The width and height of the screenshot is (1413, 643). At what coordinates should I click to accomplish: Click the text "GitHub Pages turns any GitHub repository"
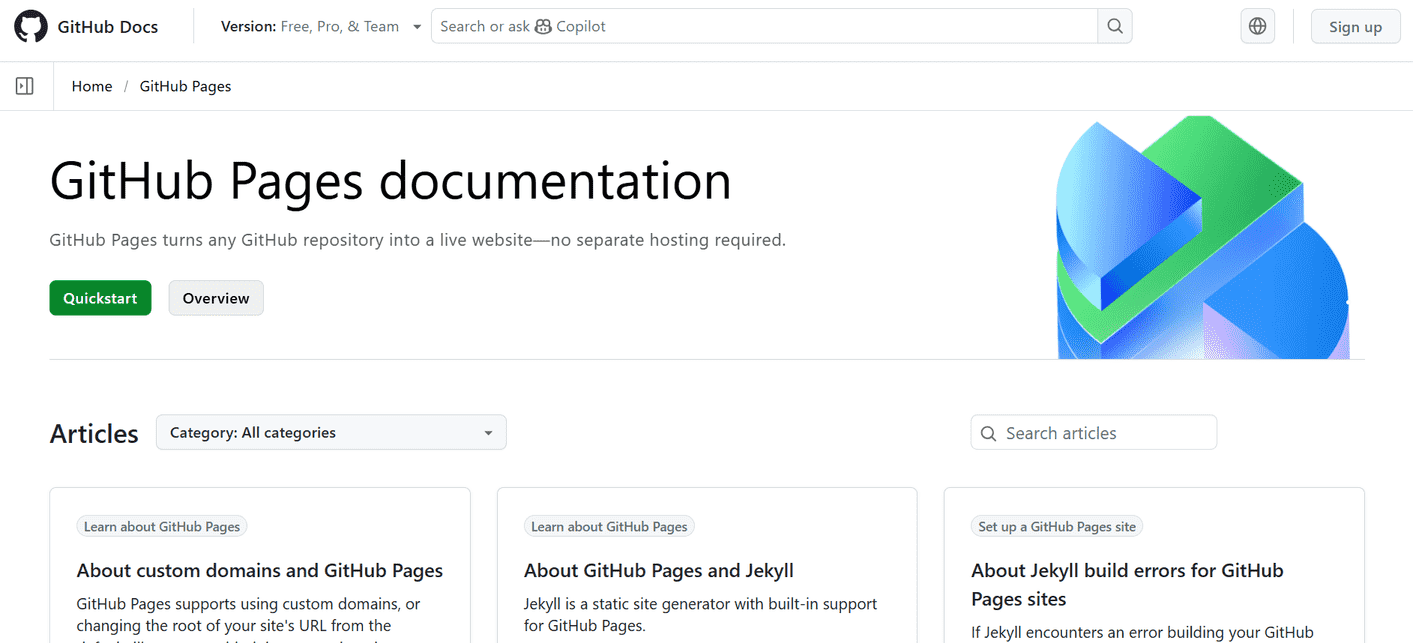[218, 240]
